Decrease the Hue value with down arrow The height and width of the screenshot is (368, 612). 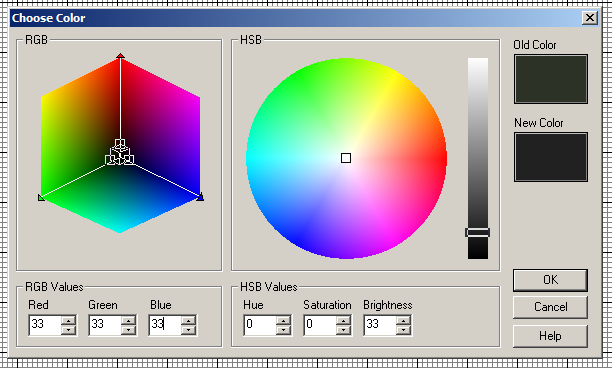pos(283,330)
